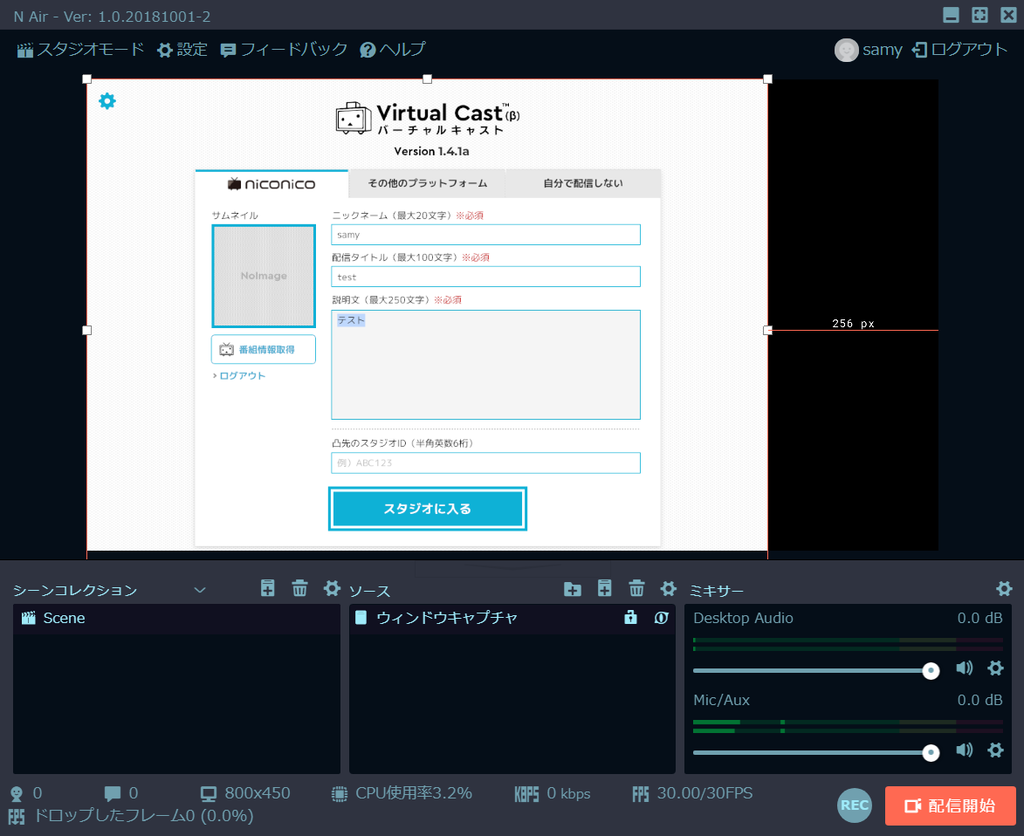
Task: Click the 0 kbps bitrate indicator
Action: pos(552,794)
